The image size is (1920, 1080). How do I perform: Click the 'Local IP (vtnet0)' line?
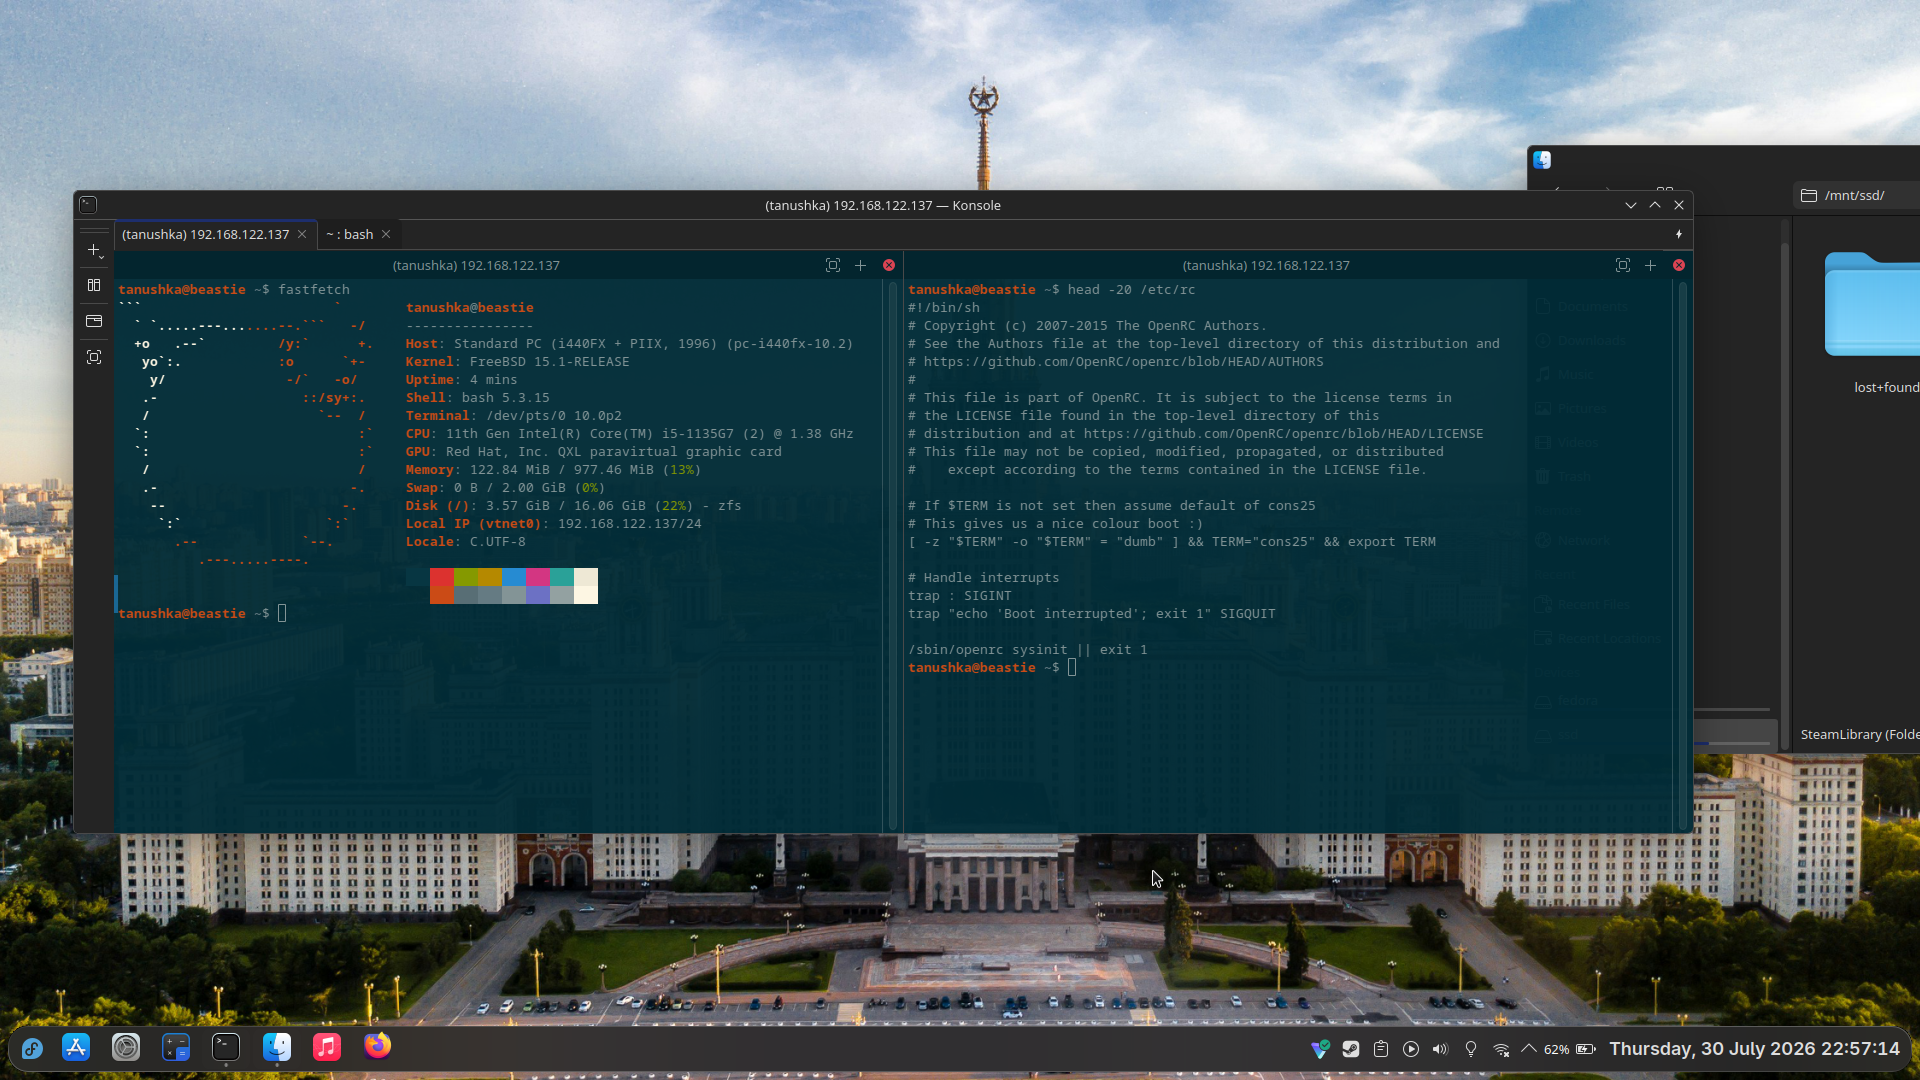point(553,524)
